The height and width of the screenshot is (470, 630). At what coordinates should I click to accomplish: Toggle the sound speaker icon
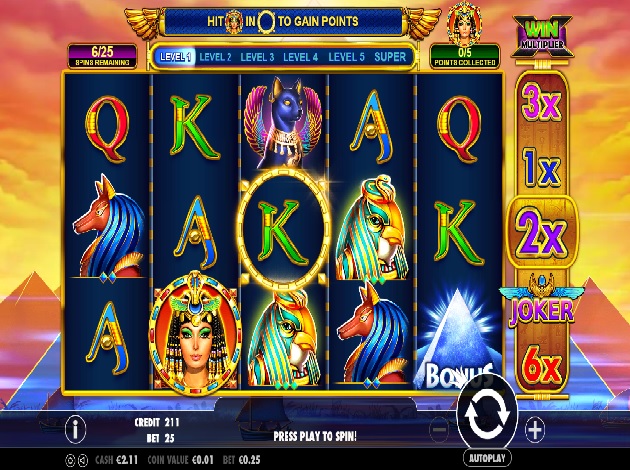point(82,460)
